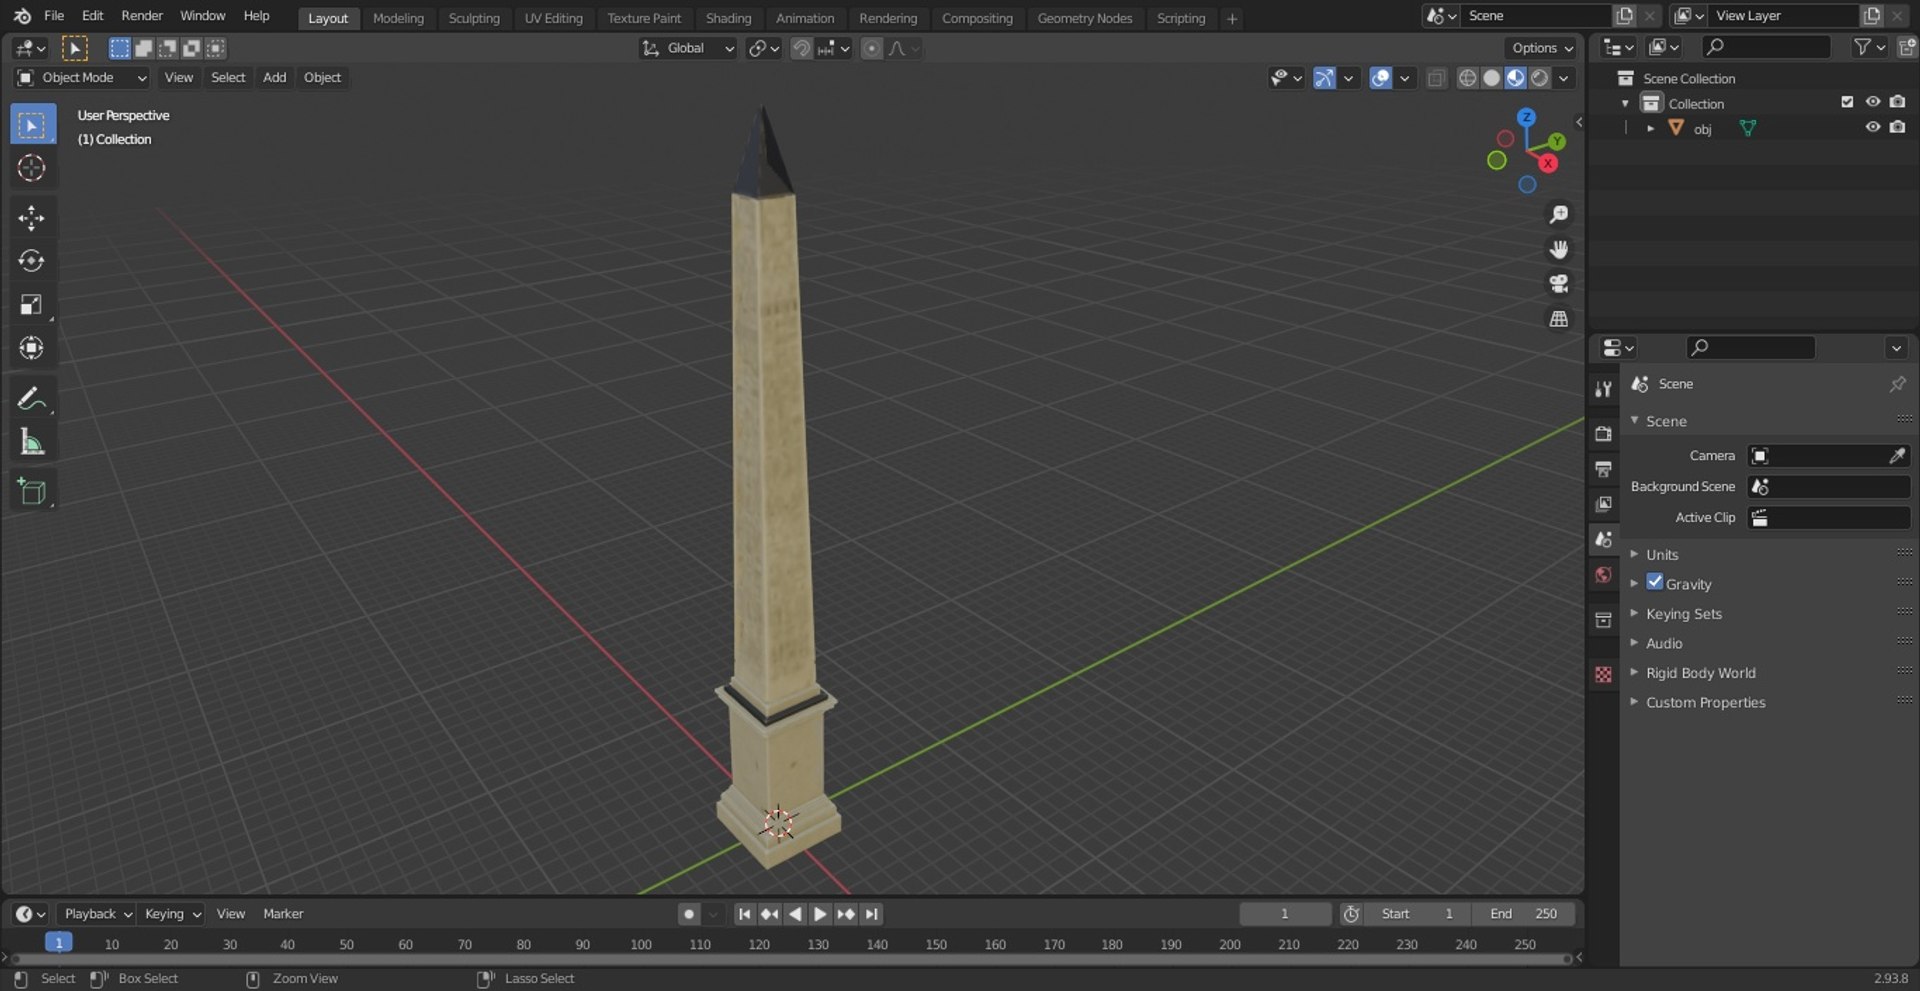Click the viewport zoom magnifier icon
This screenshot has width=1920, height=991.
[1558, 215]
